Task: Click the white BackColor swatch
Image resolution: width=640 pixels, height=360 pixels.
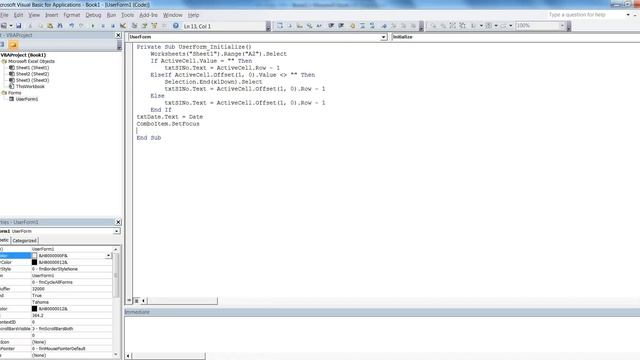Action: [x=34, y=256]
